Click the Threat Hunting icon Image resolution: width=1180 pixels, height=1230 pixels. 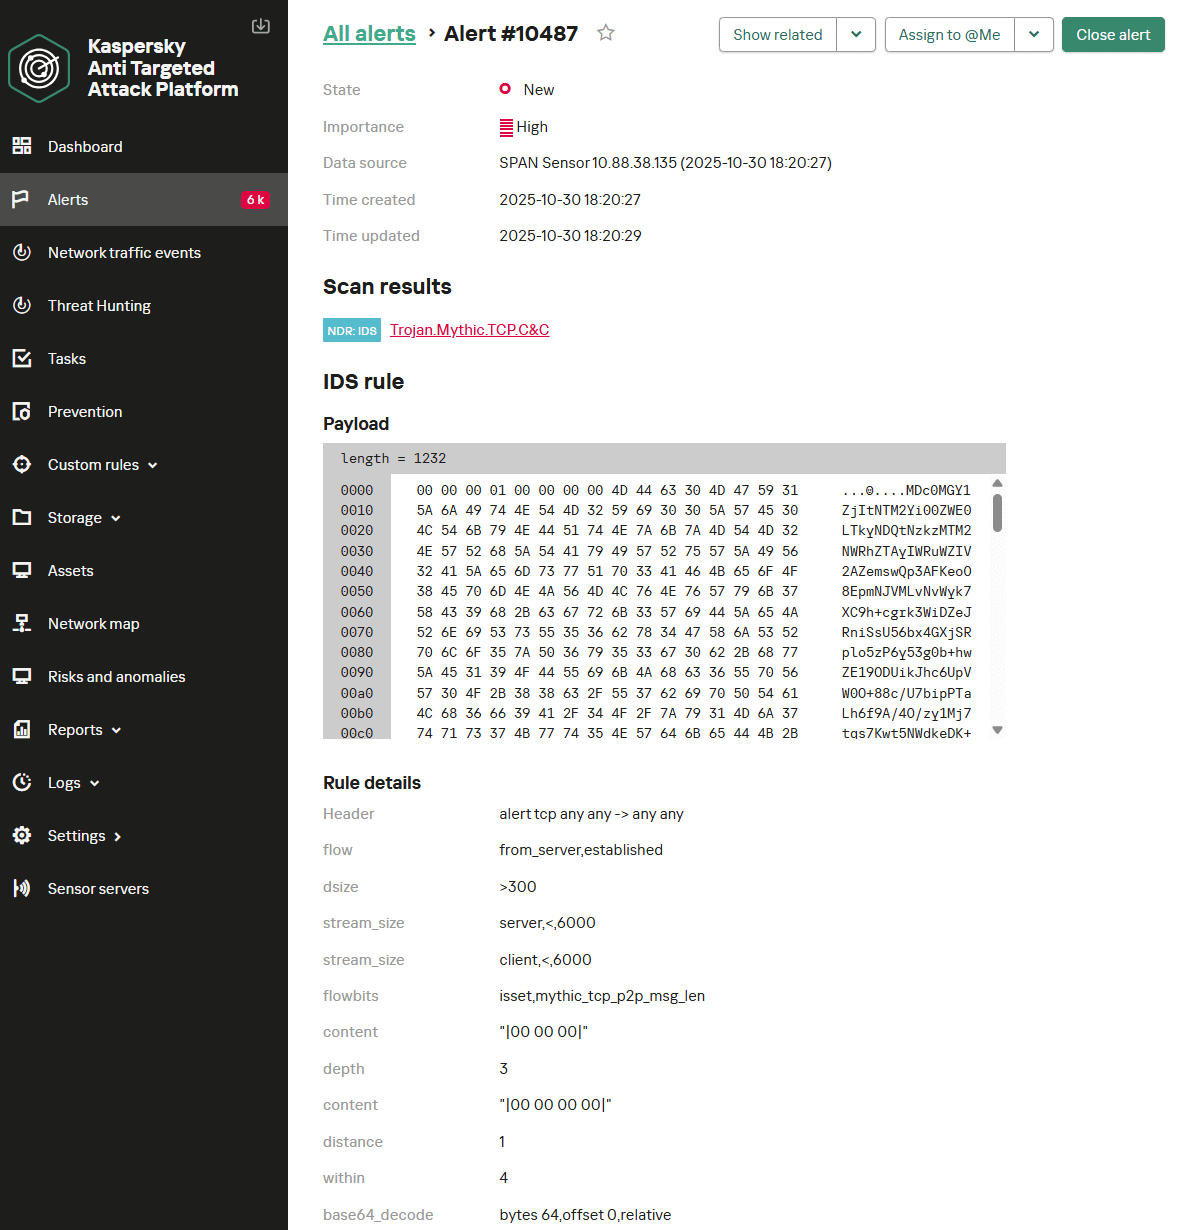coord(22,305)
